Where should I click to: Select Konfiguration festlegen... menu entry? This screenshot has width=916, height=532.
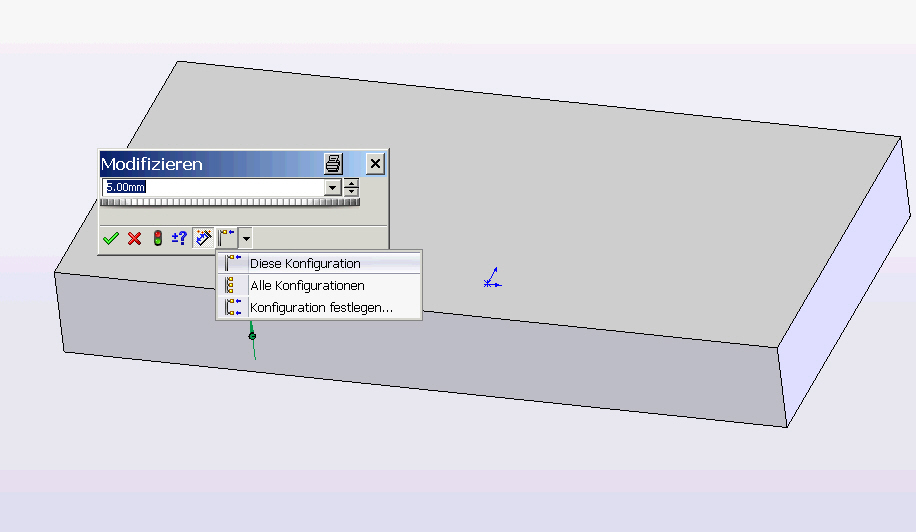[x=319, y=307]
